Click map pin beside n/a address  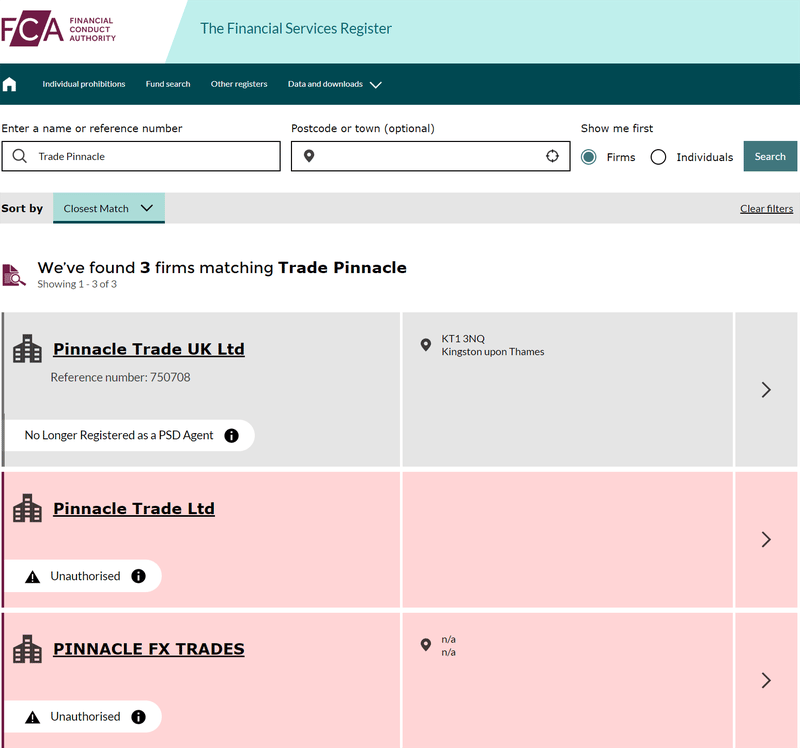(x=426, y=645)
